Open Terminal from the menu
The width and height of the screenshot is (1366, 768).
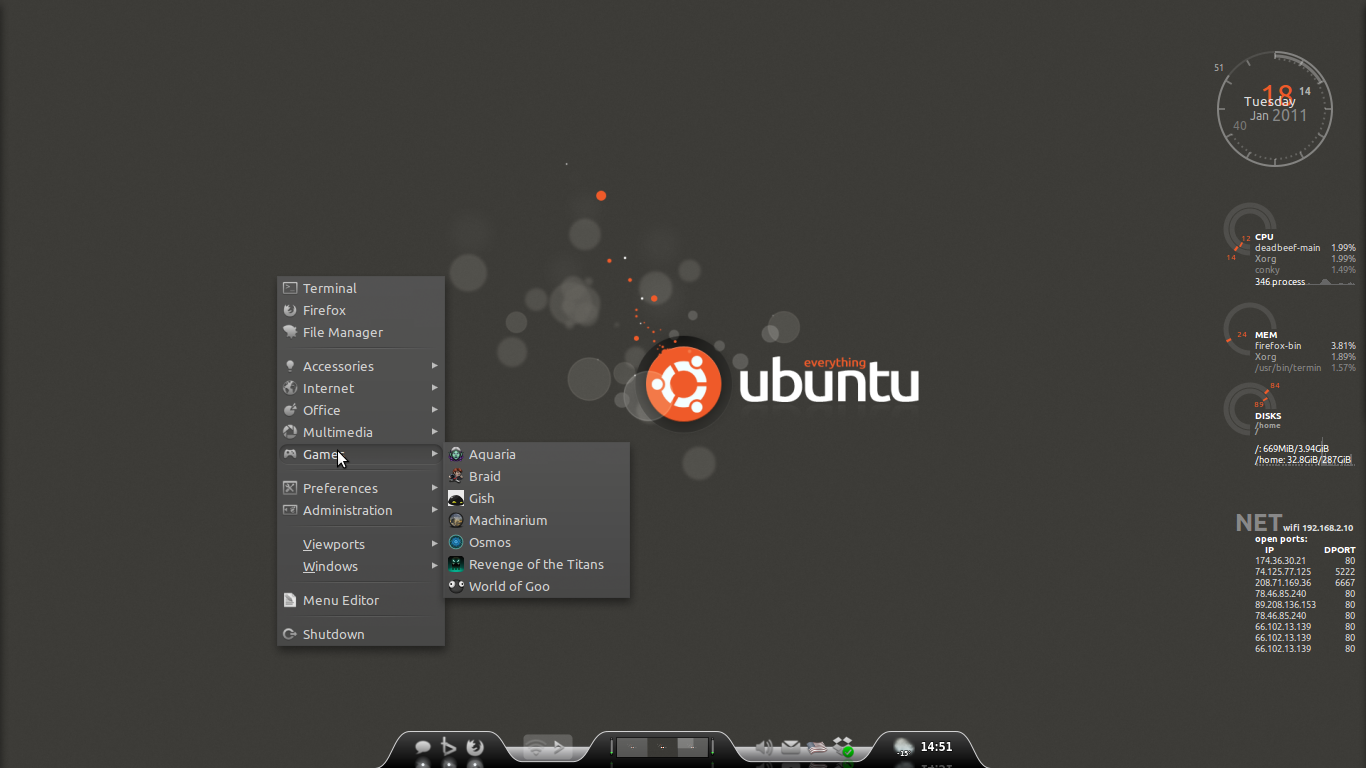point(361,288)
